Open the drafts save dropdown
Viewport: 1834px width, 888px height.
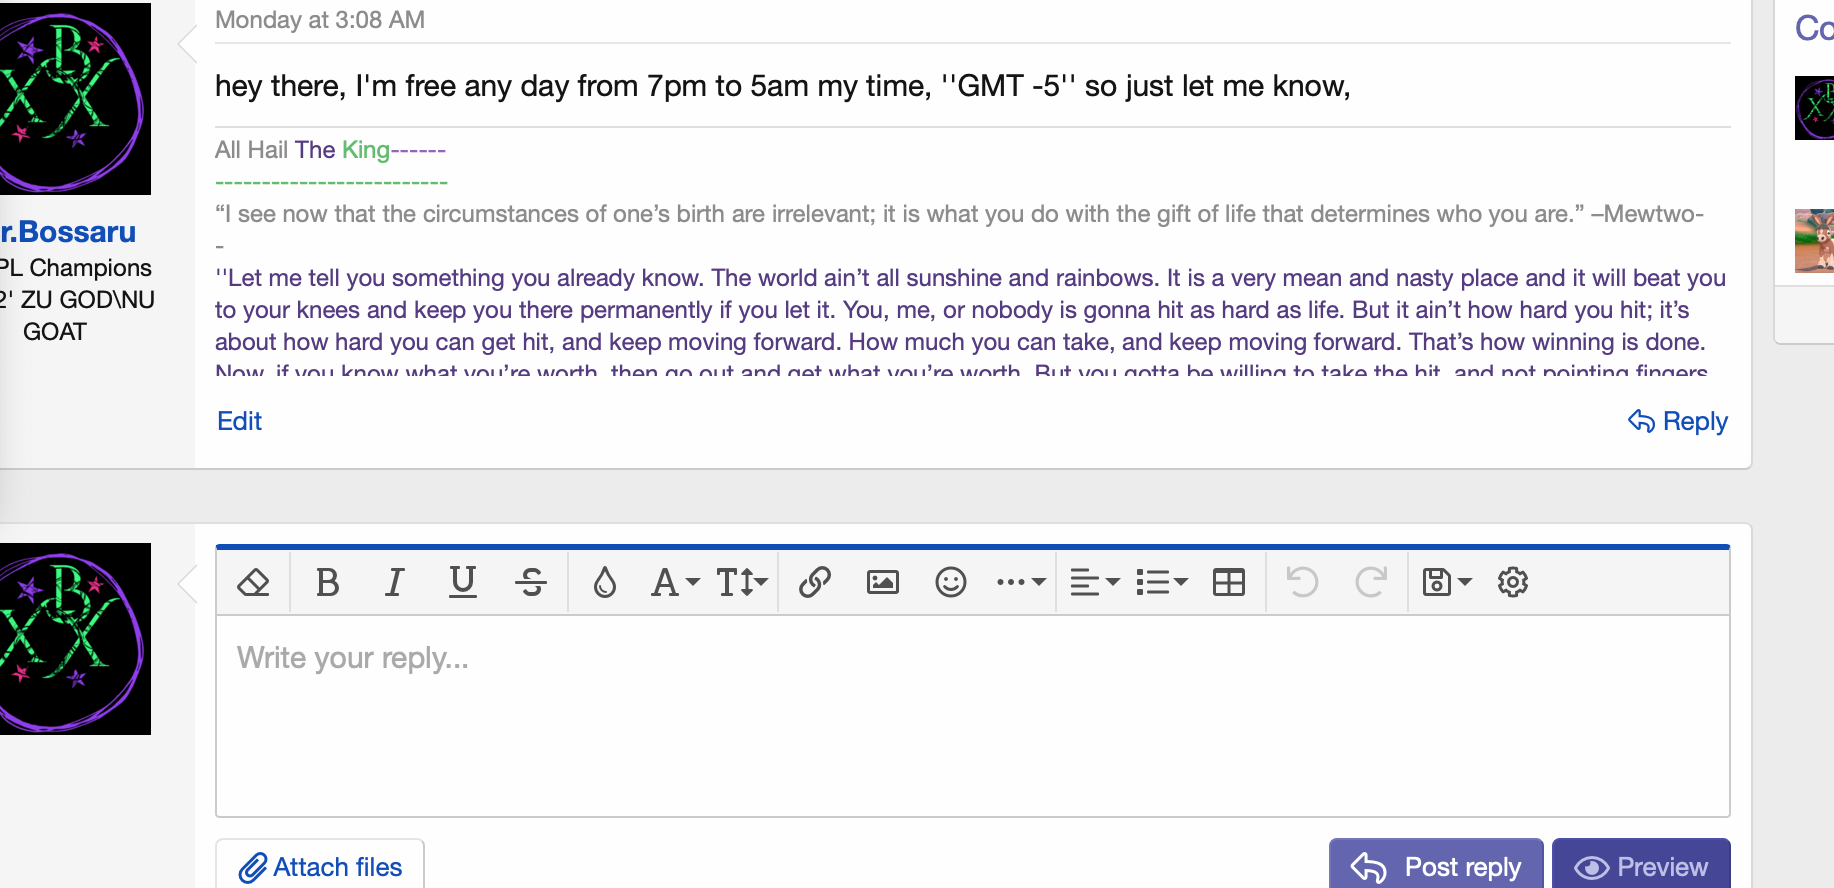[x=1446, y=582]
